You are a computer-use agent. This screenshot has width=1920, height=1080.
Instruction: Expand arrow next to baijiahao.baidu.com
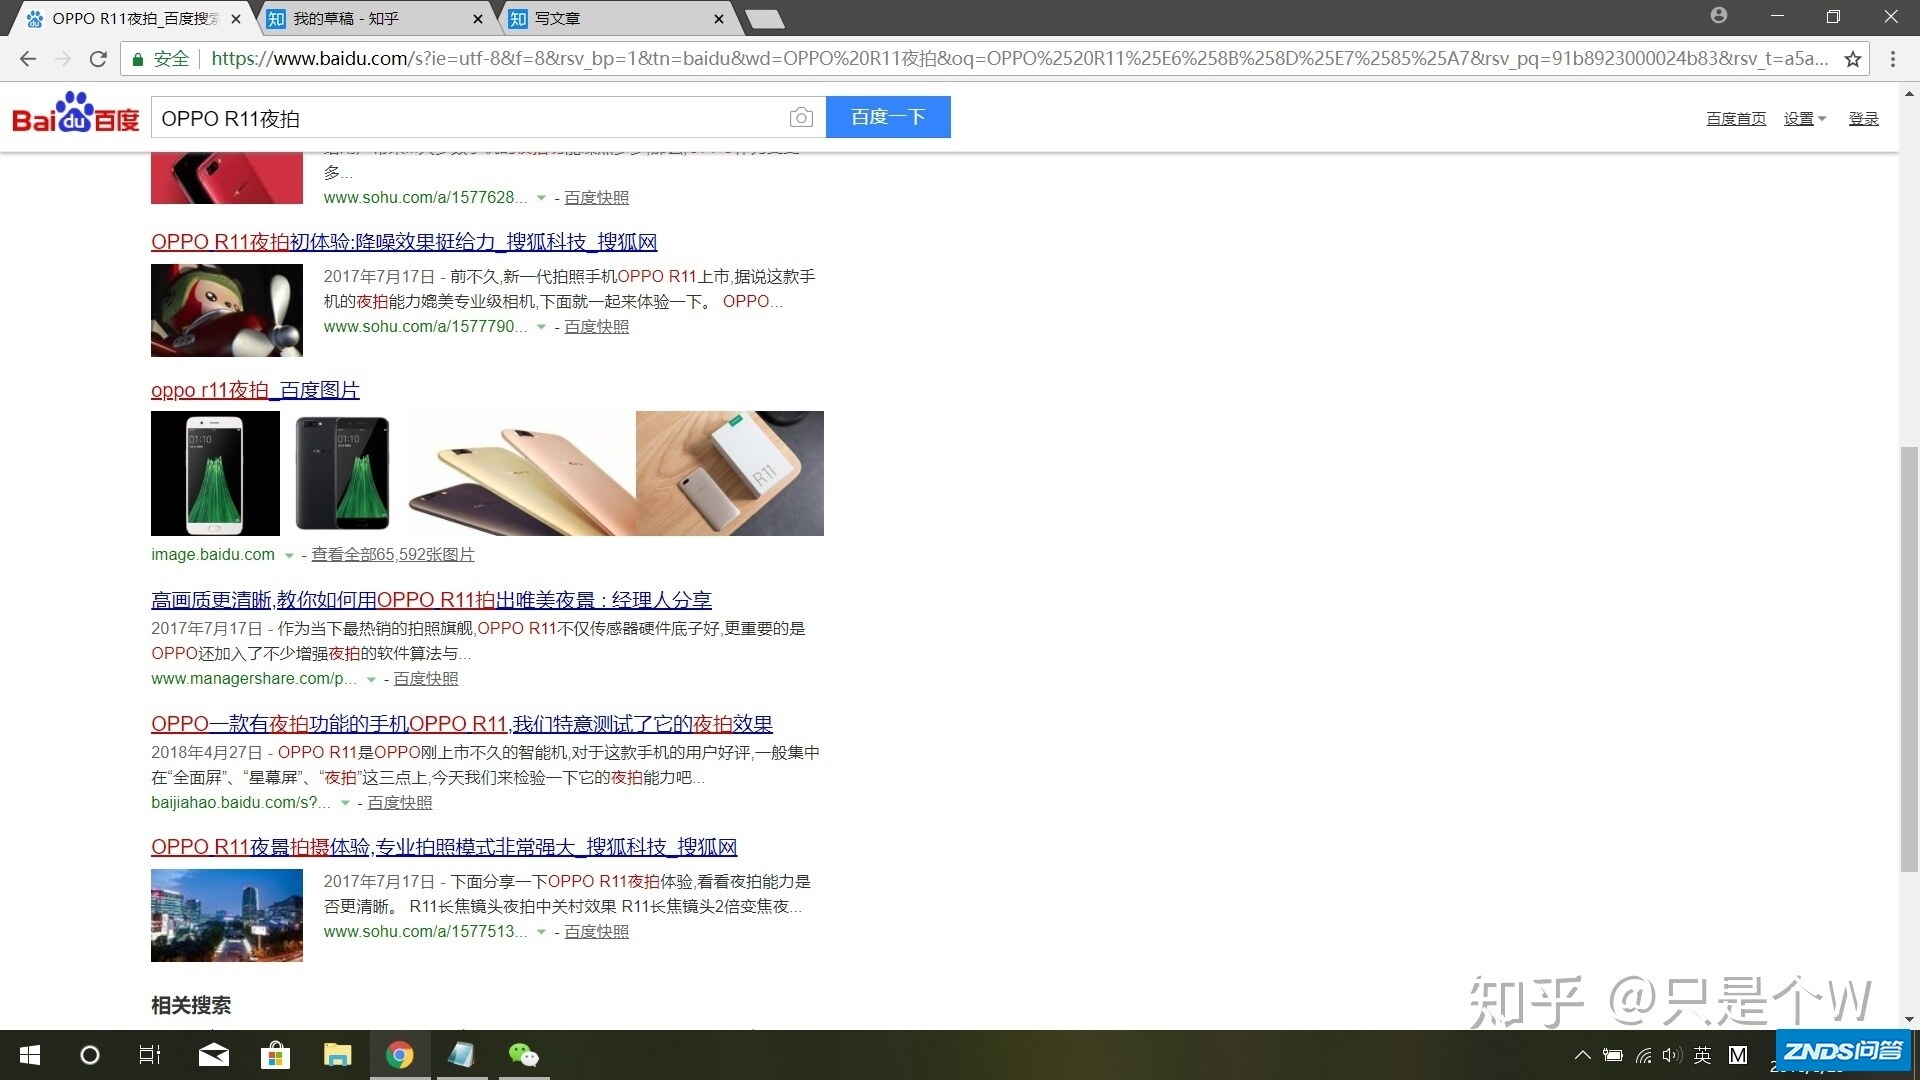coord(345,803)
